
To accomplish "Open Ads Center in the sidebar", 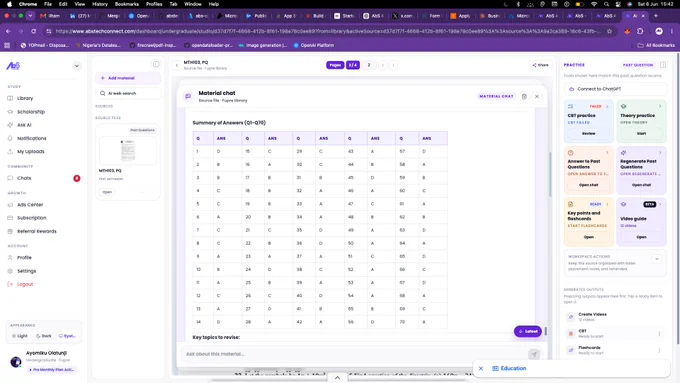I will tap(30, 205).
